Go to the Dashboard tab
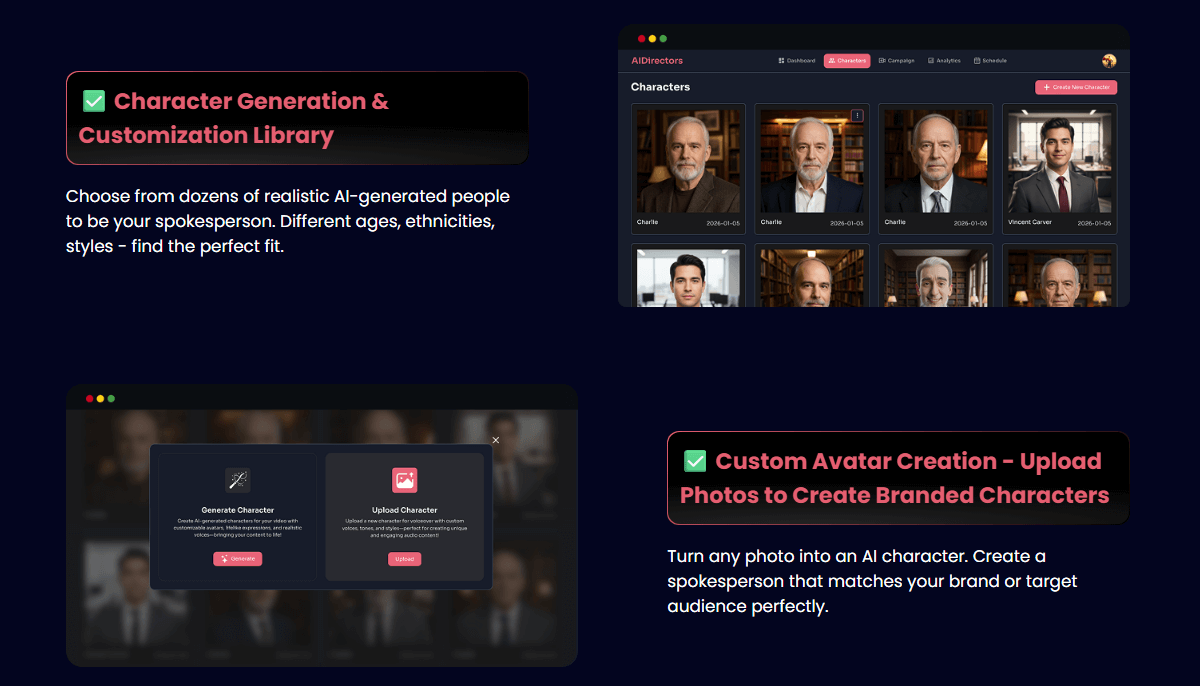The width and height of the screenshot is (1200, 686). coord(797,61)
